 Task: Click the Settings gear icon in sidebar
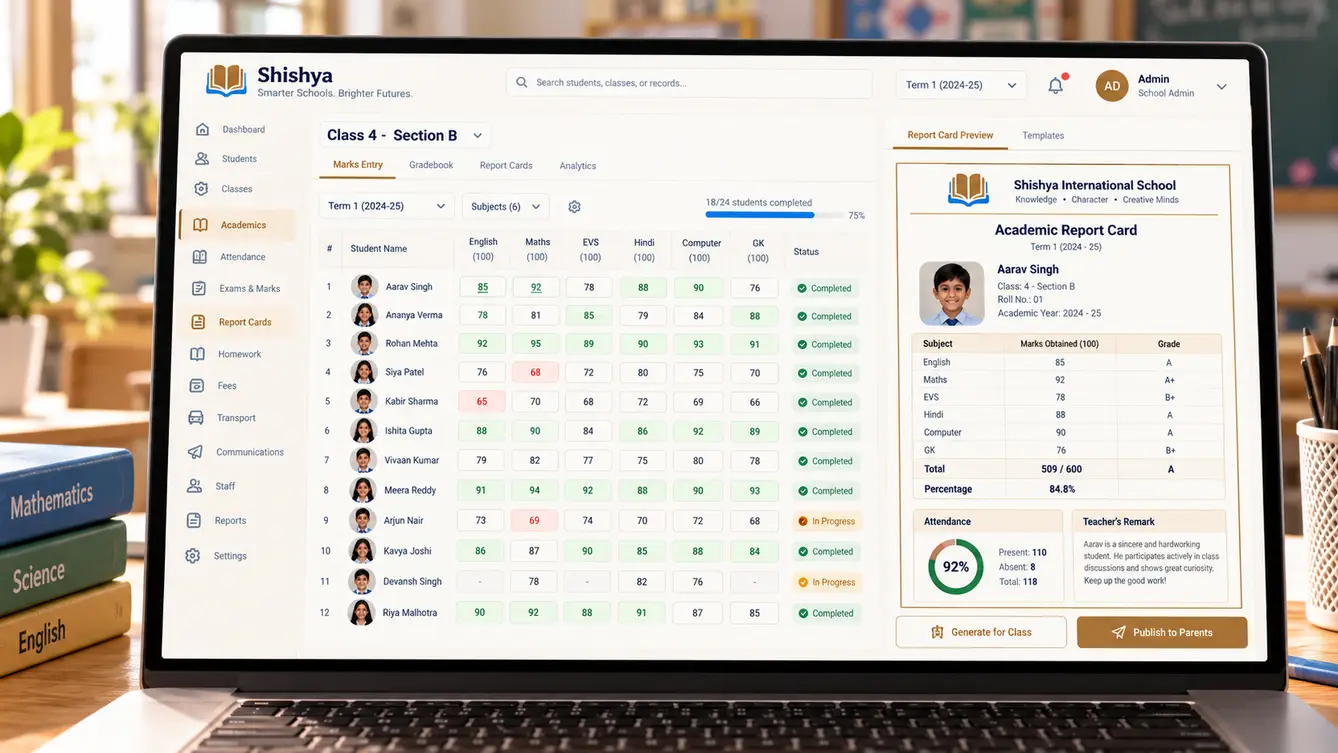(193, 555)
